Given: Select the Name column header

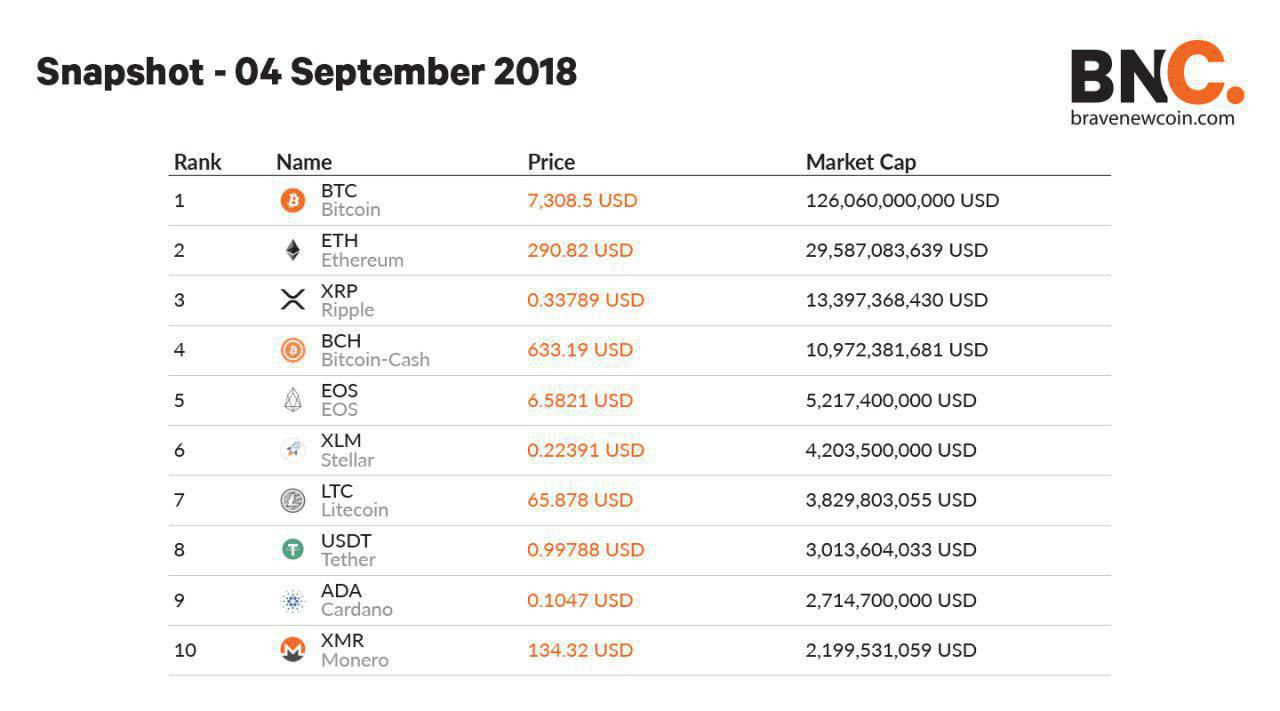Looking at the screenshot, I should coord(304,162).
